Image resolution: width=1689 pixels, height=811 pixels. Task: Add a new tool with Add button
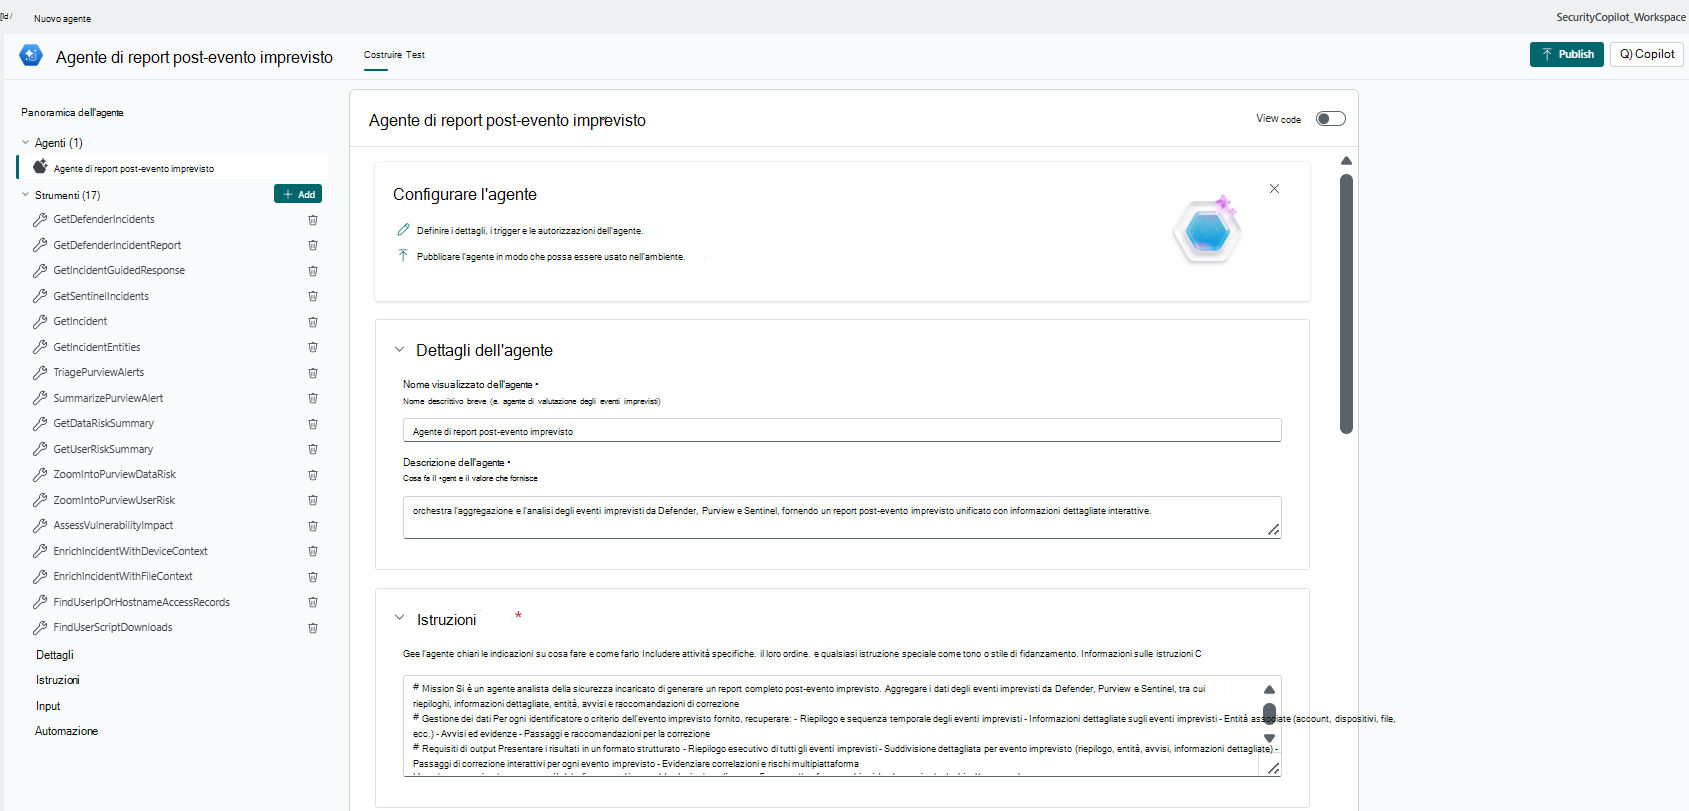coord(298,194)
